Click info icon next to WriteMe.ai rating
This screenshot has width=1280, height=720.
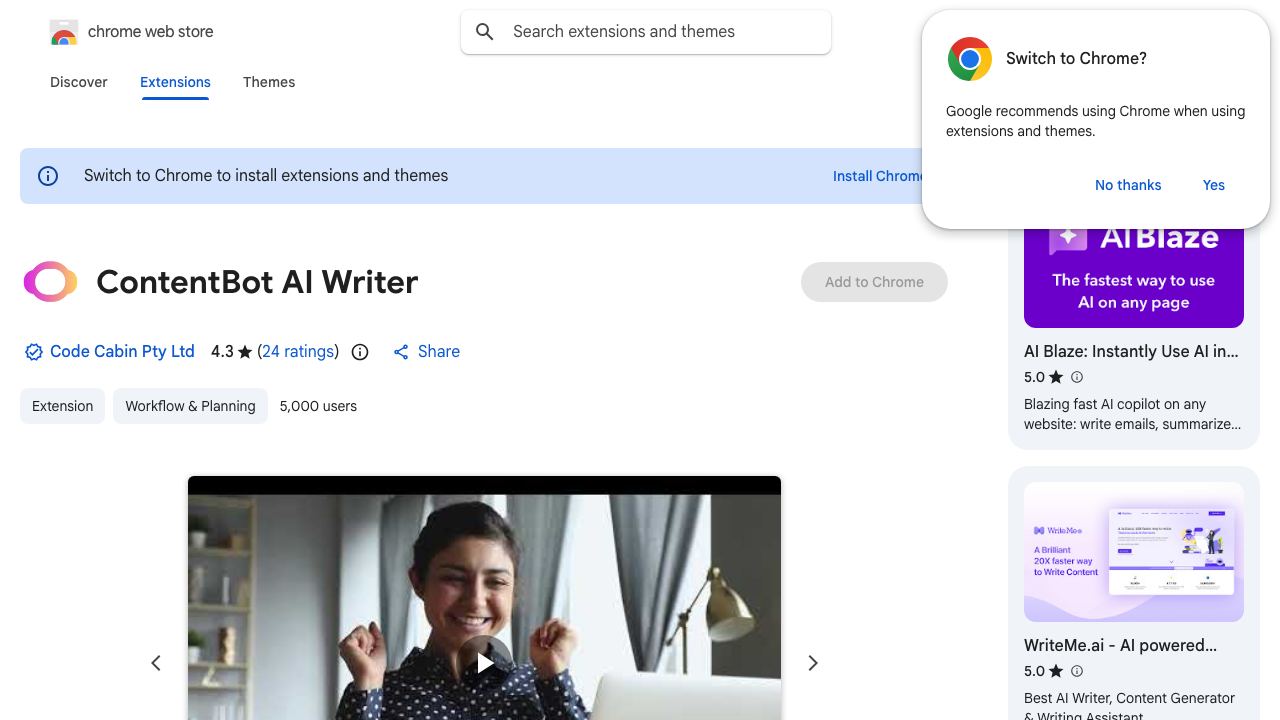pos(1077,671)
